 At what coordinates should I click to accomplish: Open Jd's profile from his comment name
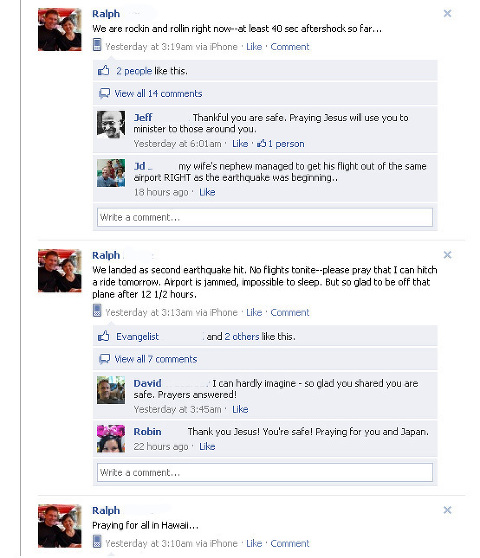coord(139,166)
